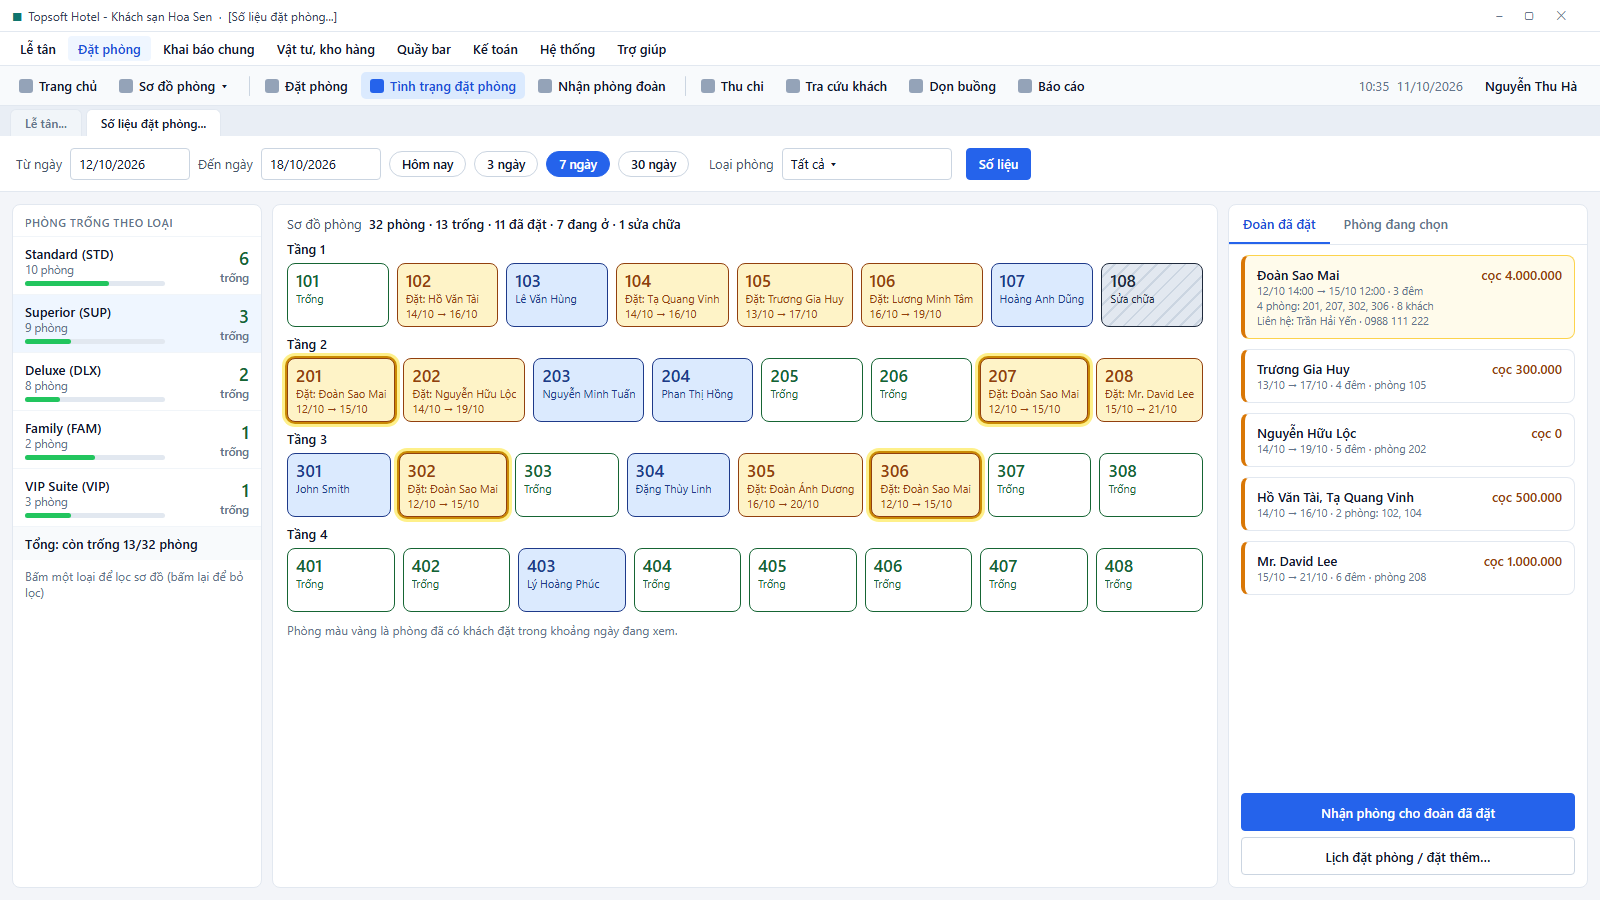
Task: Click the Dọn buồng toolbar icon
Action: point(916,86)
